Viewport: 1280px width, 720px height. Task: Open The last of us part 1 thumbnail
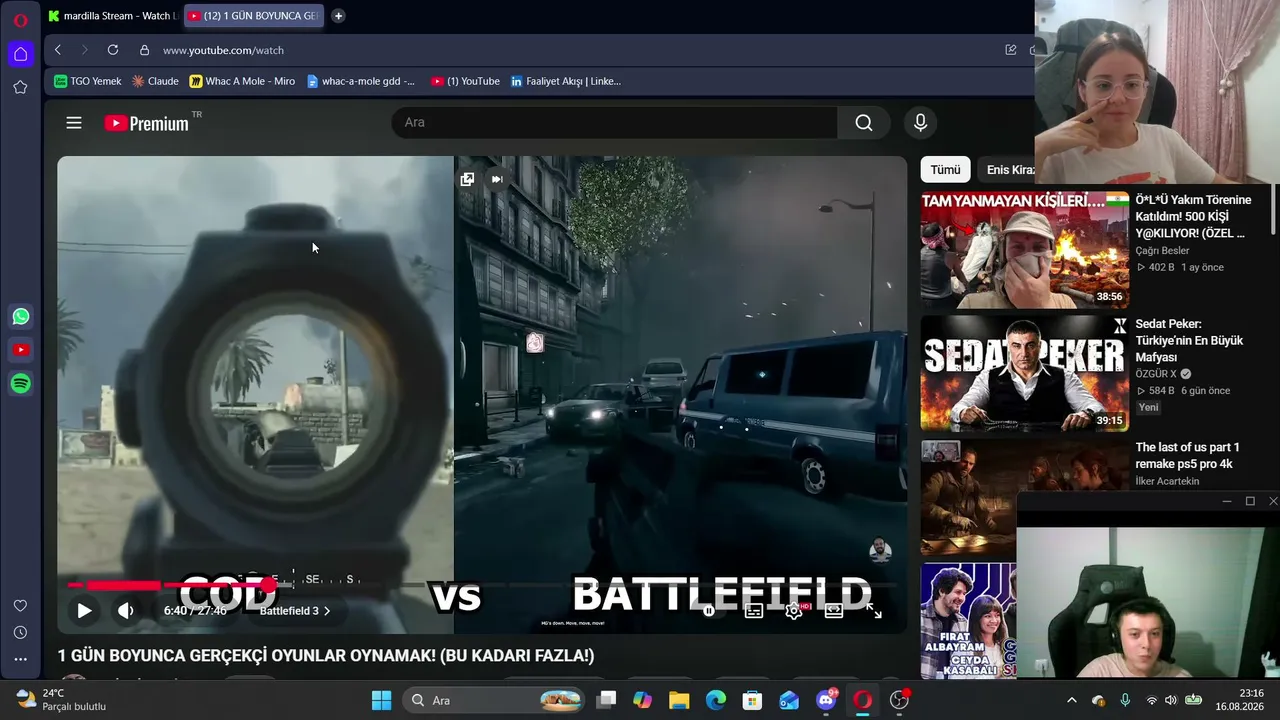(969, 498)
